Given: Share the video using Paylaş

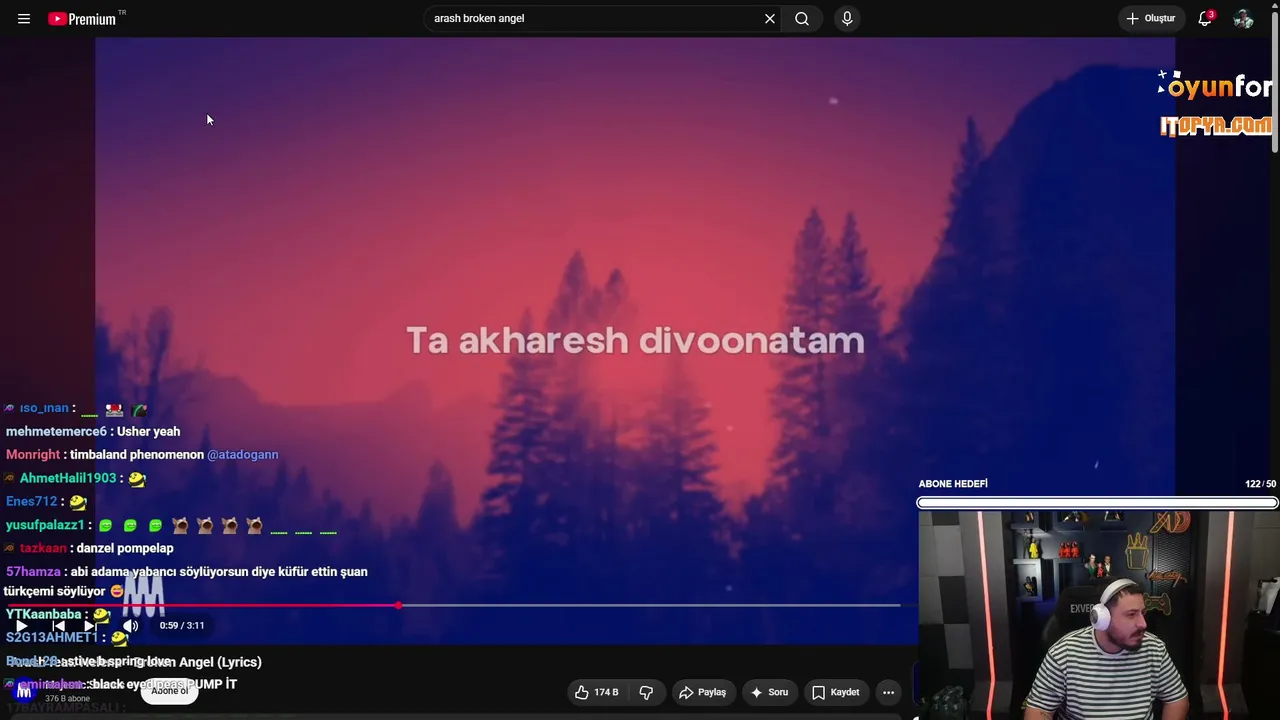Looking at the screenshot, I should click(x=702, y=692).
